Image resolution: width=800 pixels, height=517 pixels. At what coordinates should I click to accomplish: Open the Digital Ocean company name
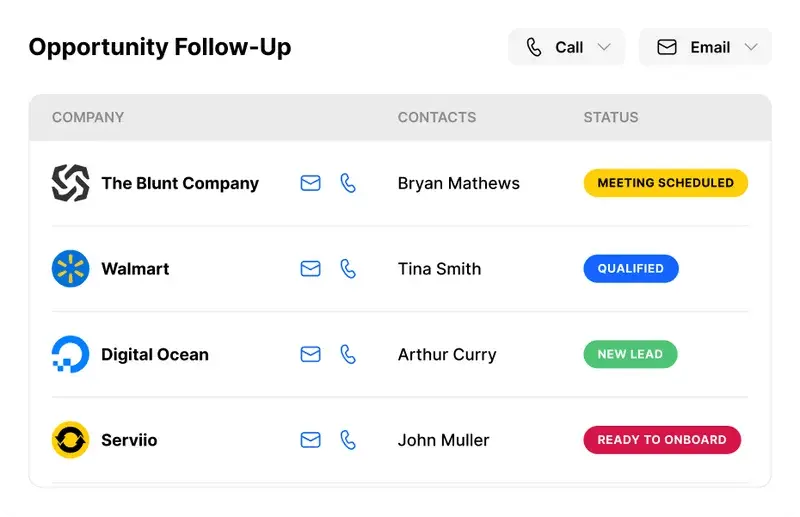155,354
